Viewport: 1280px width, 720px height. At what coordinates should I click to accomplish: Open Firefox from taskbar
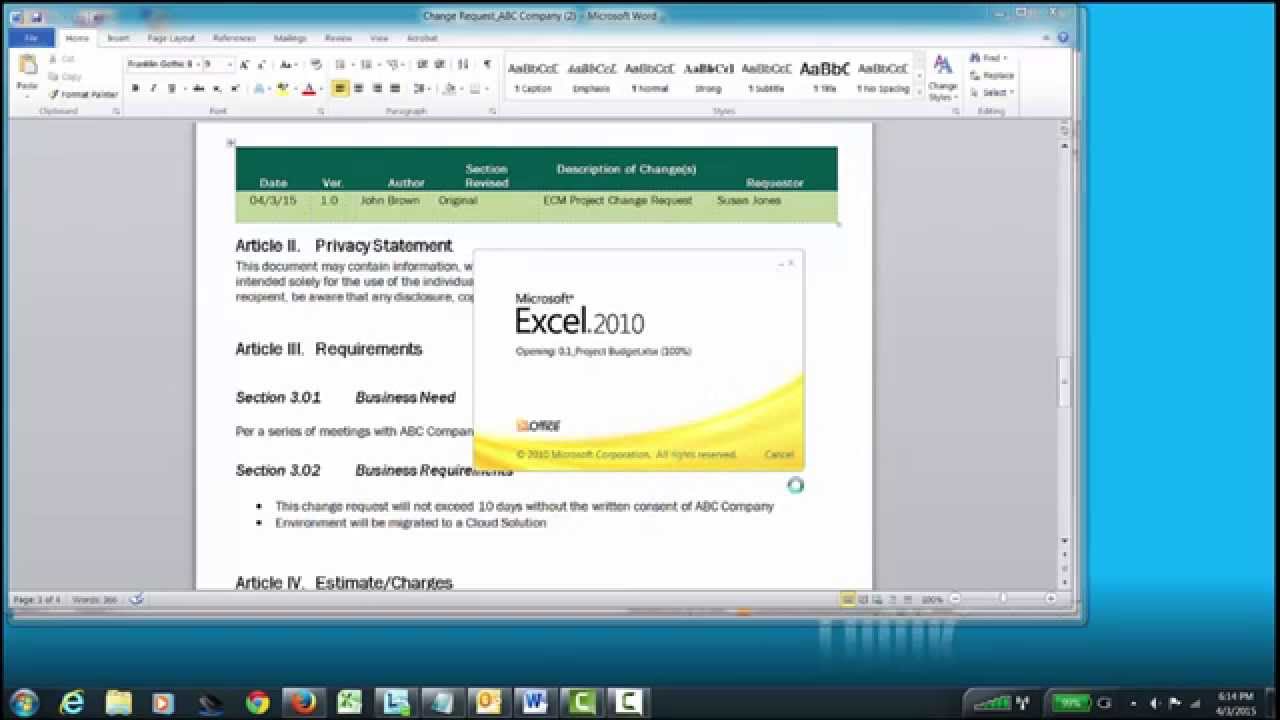click(303, 703)
